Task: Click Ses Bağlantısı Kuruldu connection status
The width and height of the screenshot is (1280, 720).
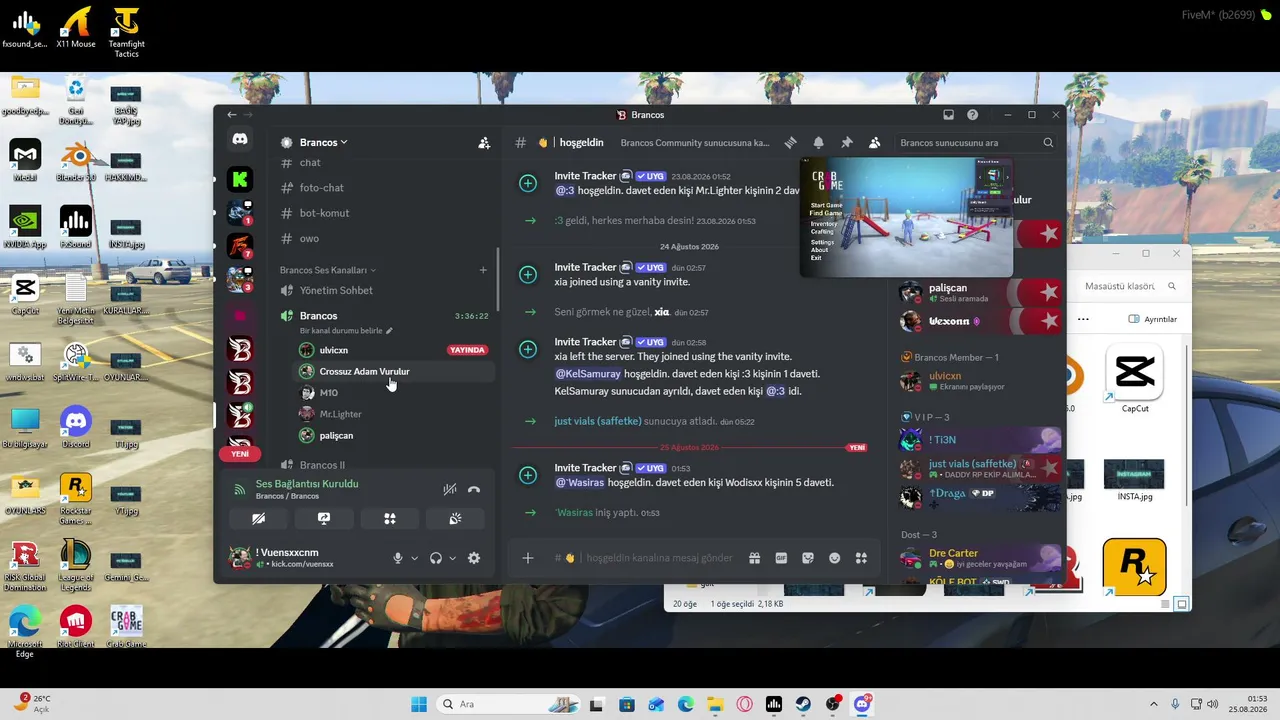Action: point(307,484)
